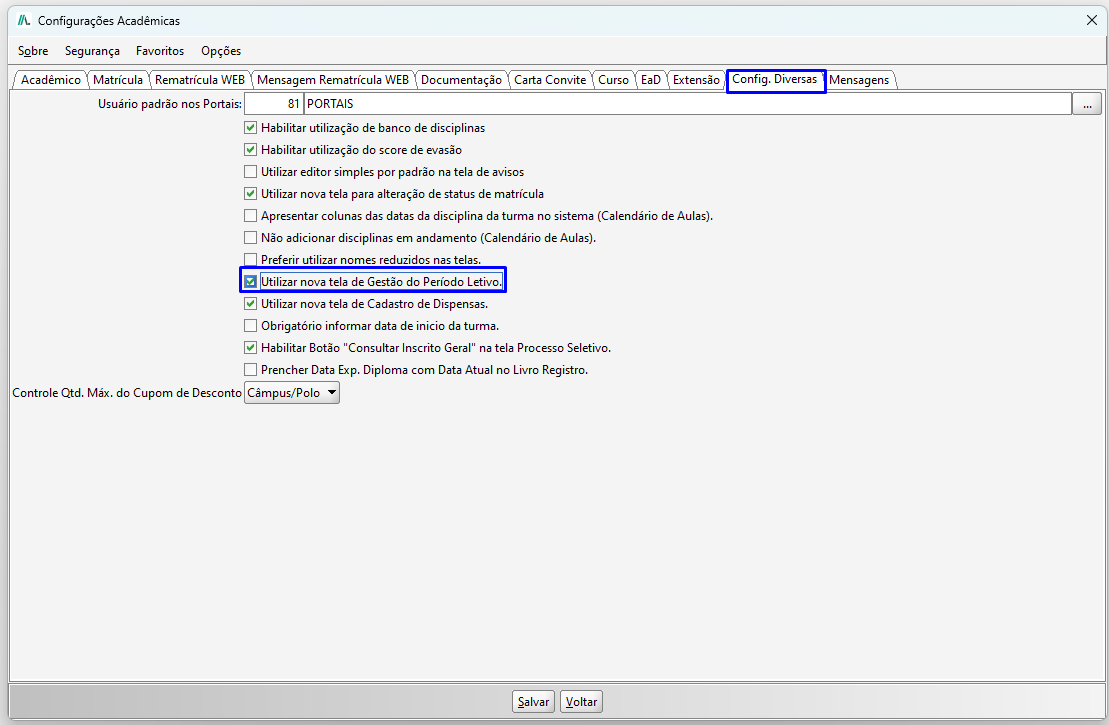Screen dimensions: 1109x725
Task: Check 'Prencher Data Exp. Diploma com Data Atual'
Action: tap(250, 369)
